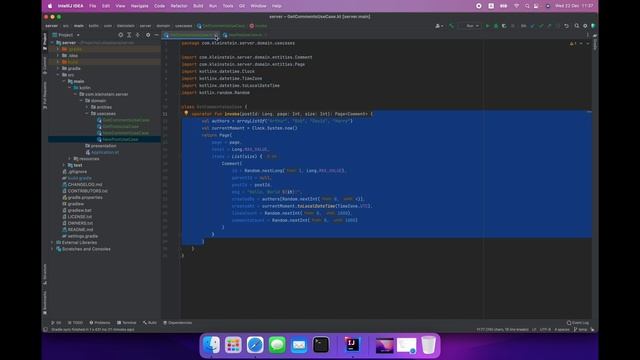Expand the gradle folder in tree
This screenshot has height=360, width=640.
click(x=58, y=68)
